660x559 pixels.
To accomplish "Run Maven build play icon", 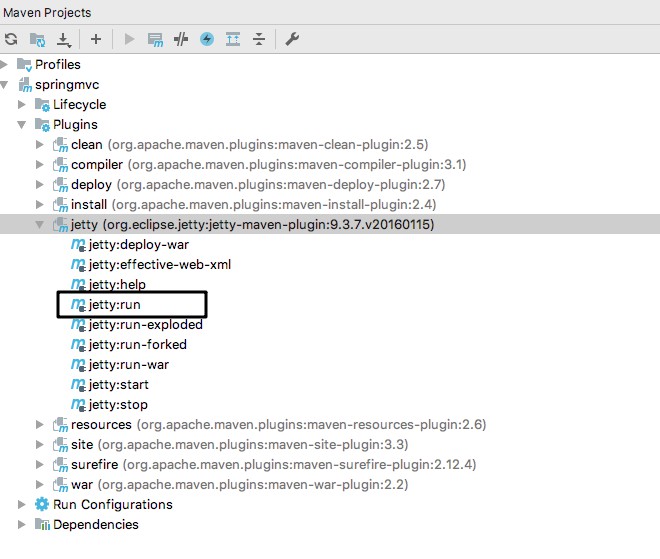I will (130, 39).
